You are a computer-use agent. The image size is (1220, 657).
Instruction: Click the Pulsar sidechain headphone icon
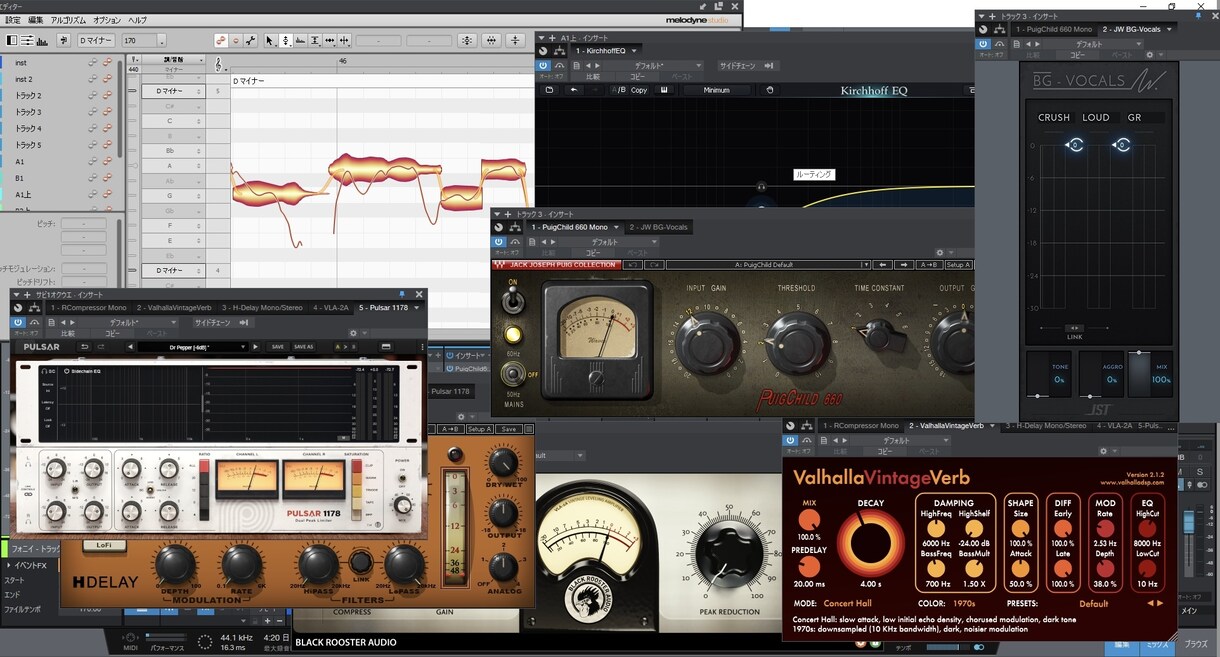pos(43,371)
